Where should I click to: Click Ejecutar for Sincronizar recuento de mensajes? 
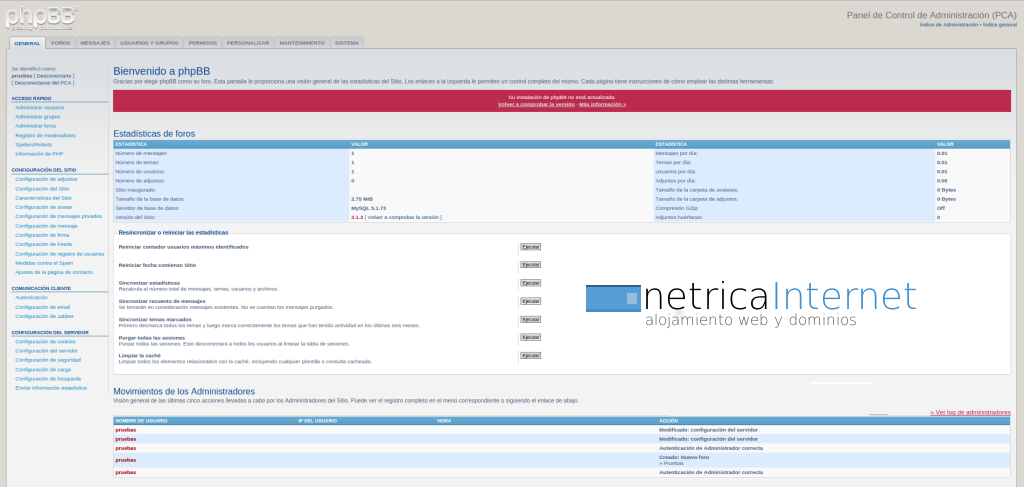tap(530, 302)
